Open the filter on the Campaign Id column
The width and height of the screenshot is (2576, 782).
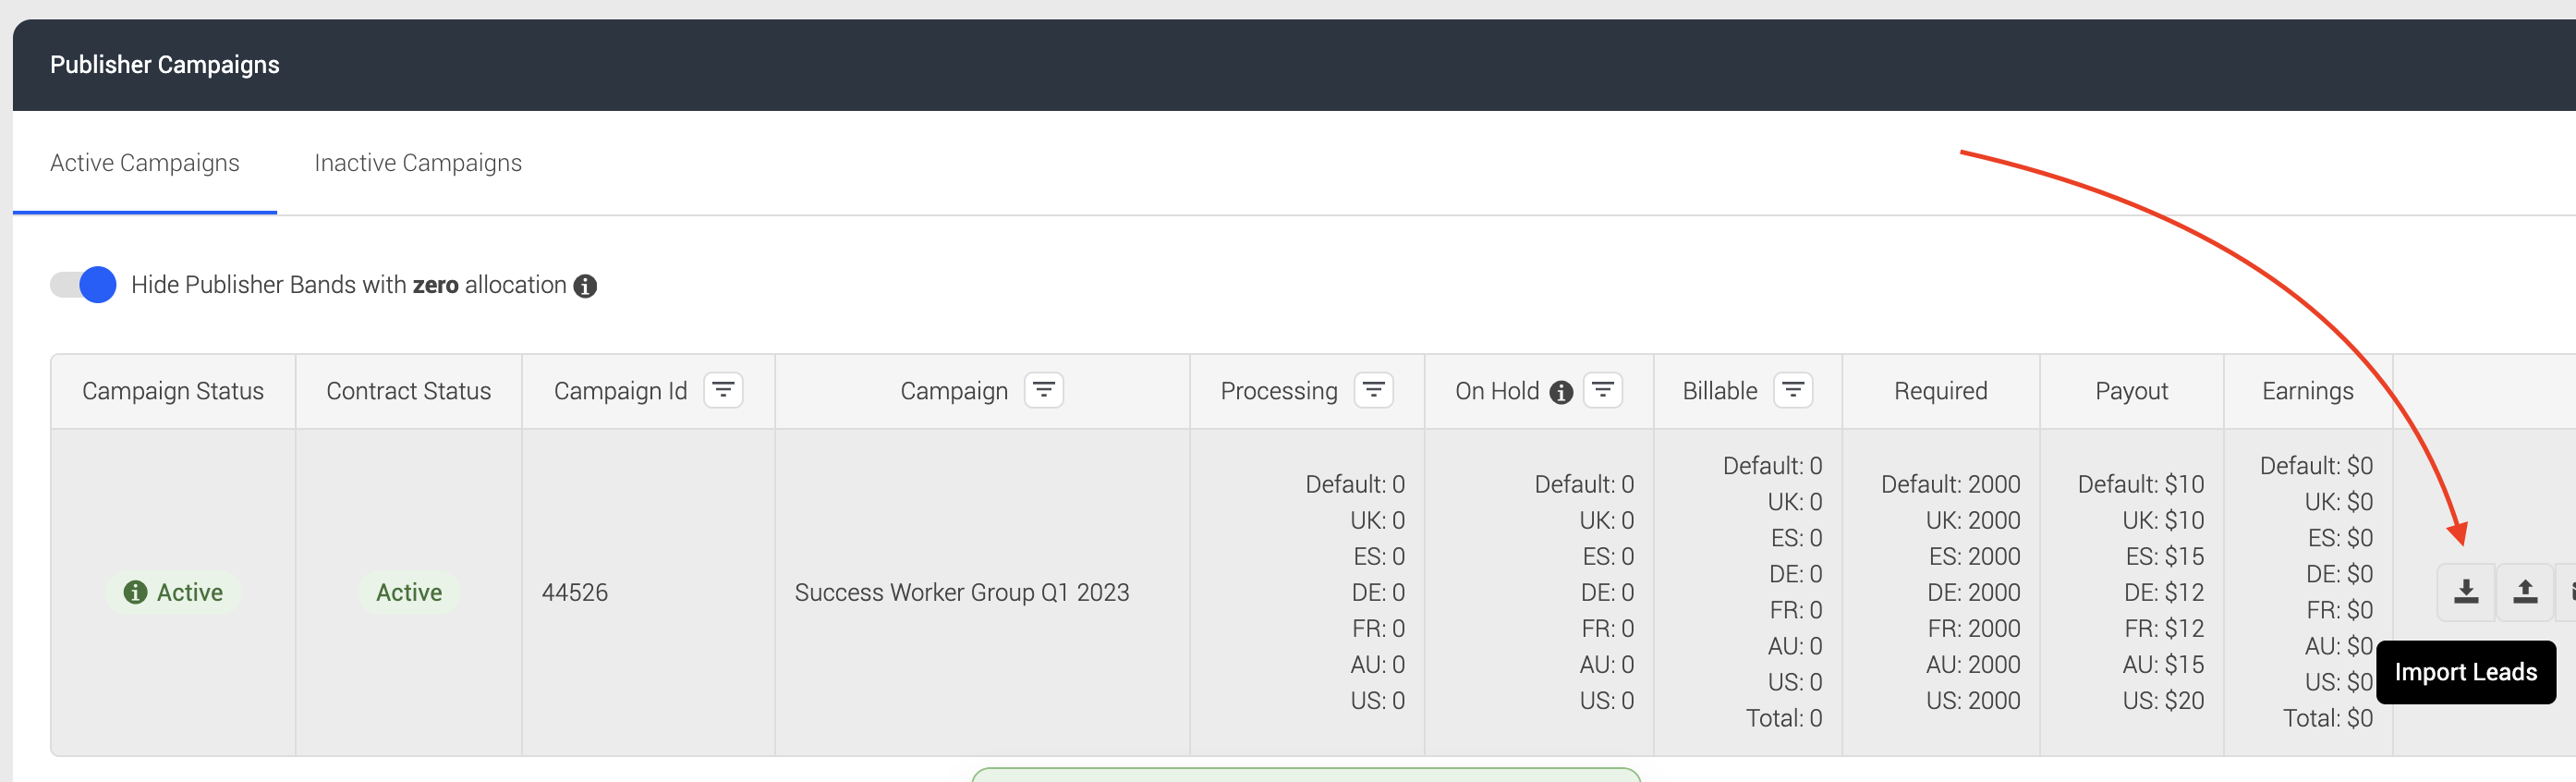(x=724, y=390)
